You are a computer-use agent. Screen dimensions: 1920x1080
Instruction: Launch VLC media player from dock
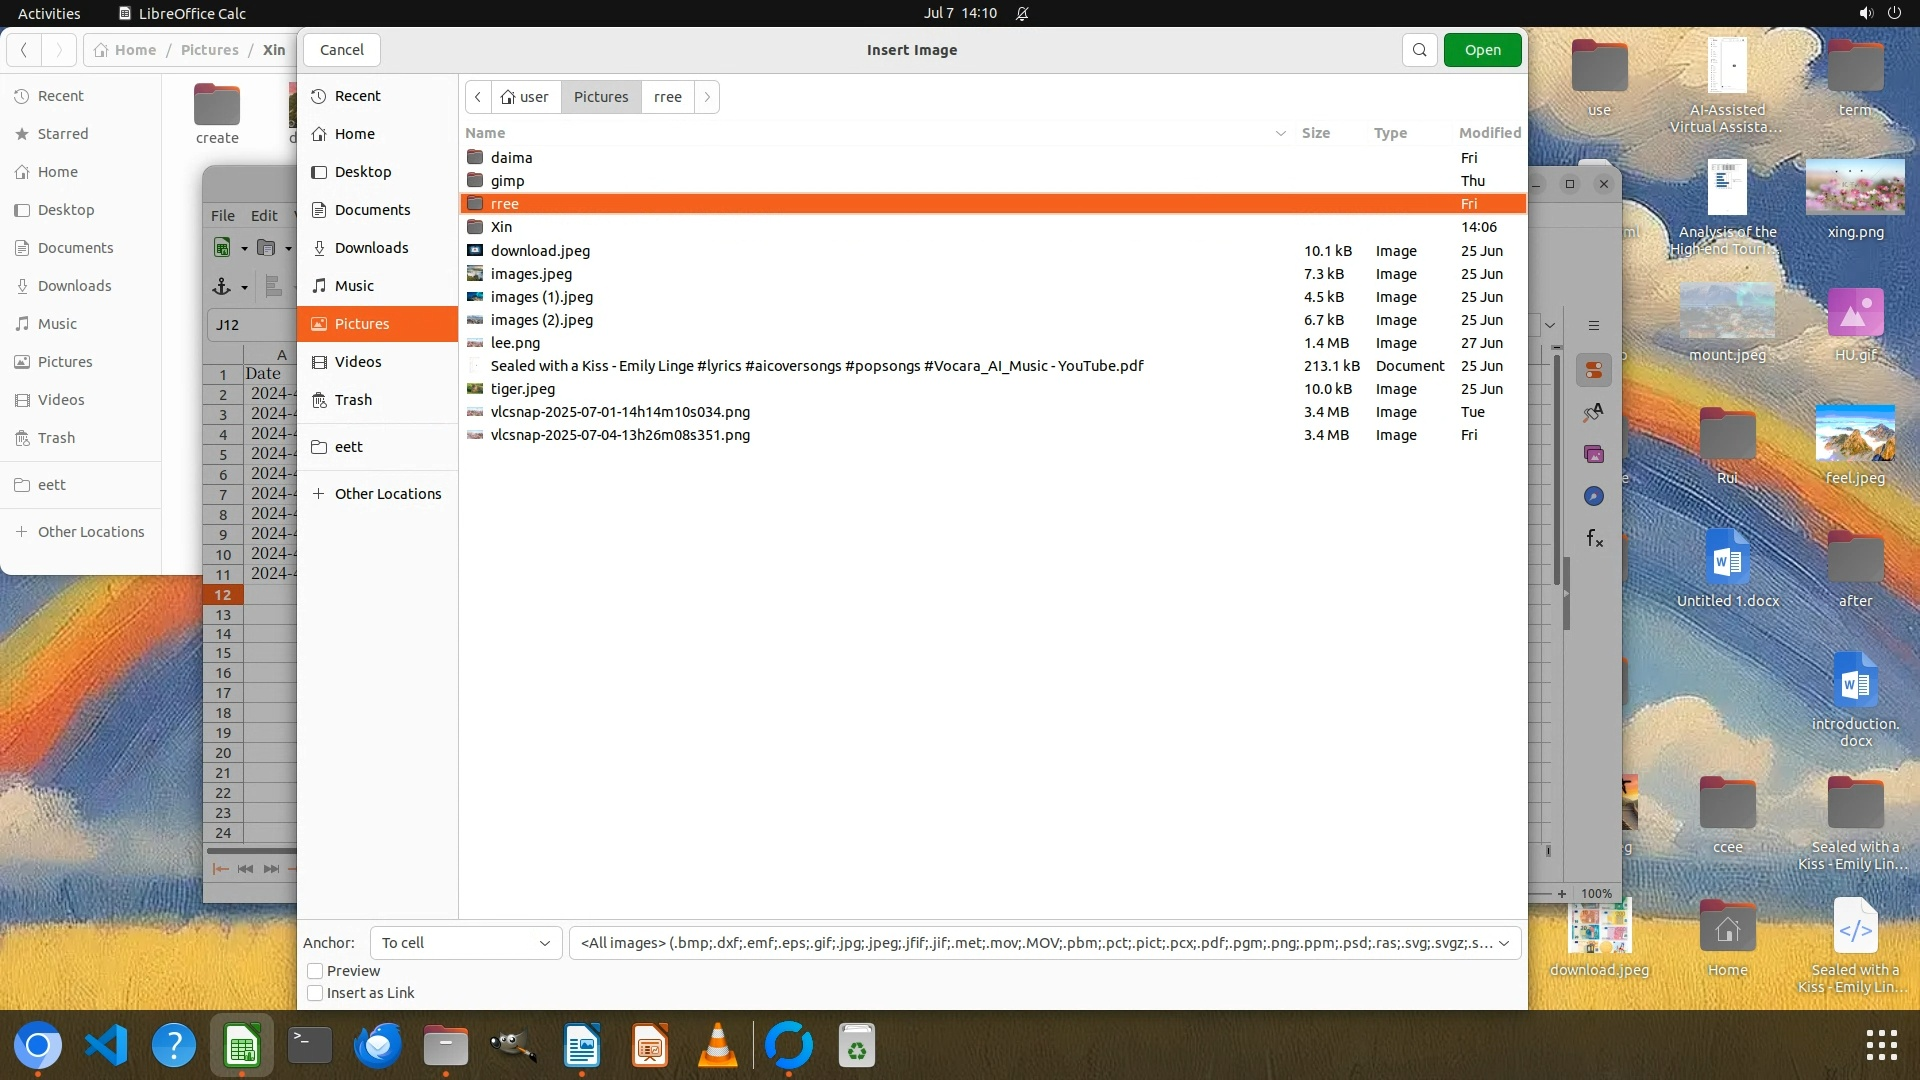[x=717, y=1046]
